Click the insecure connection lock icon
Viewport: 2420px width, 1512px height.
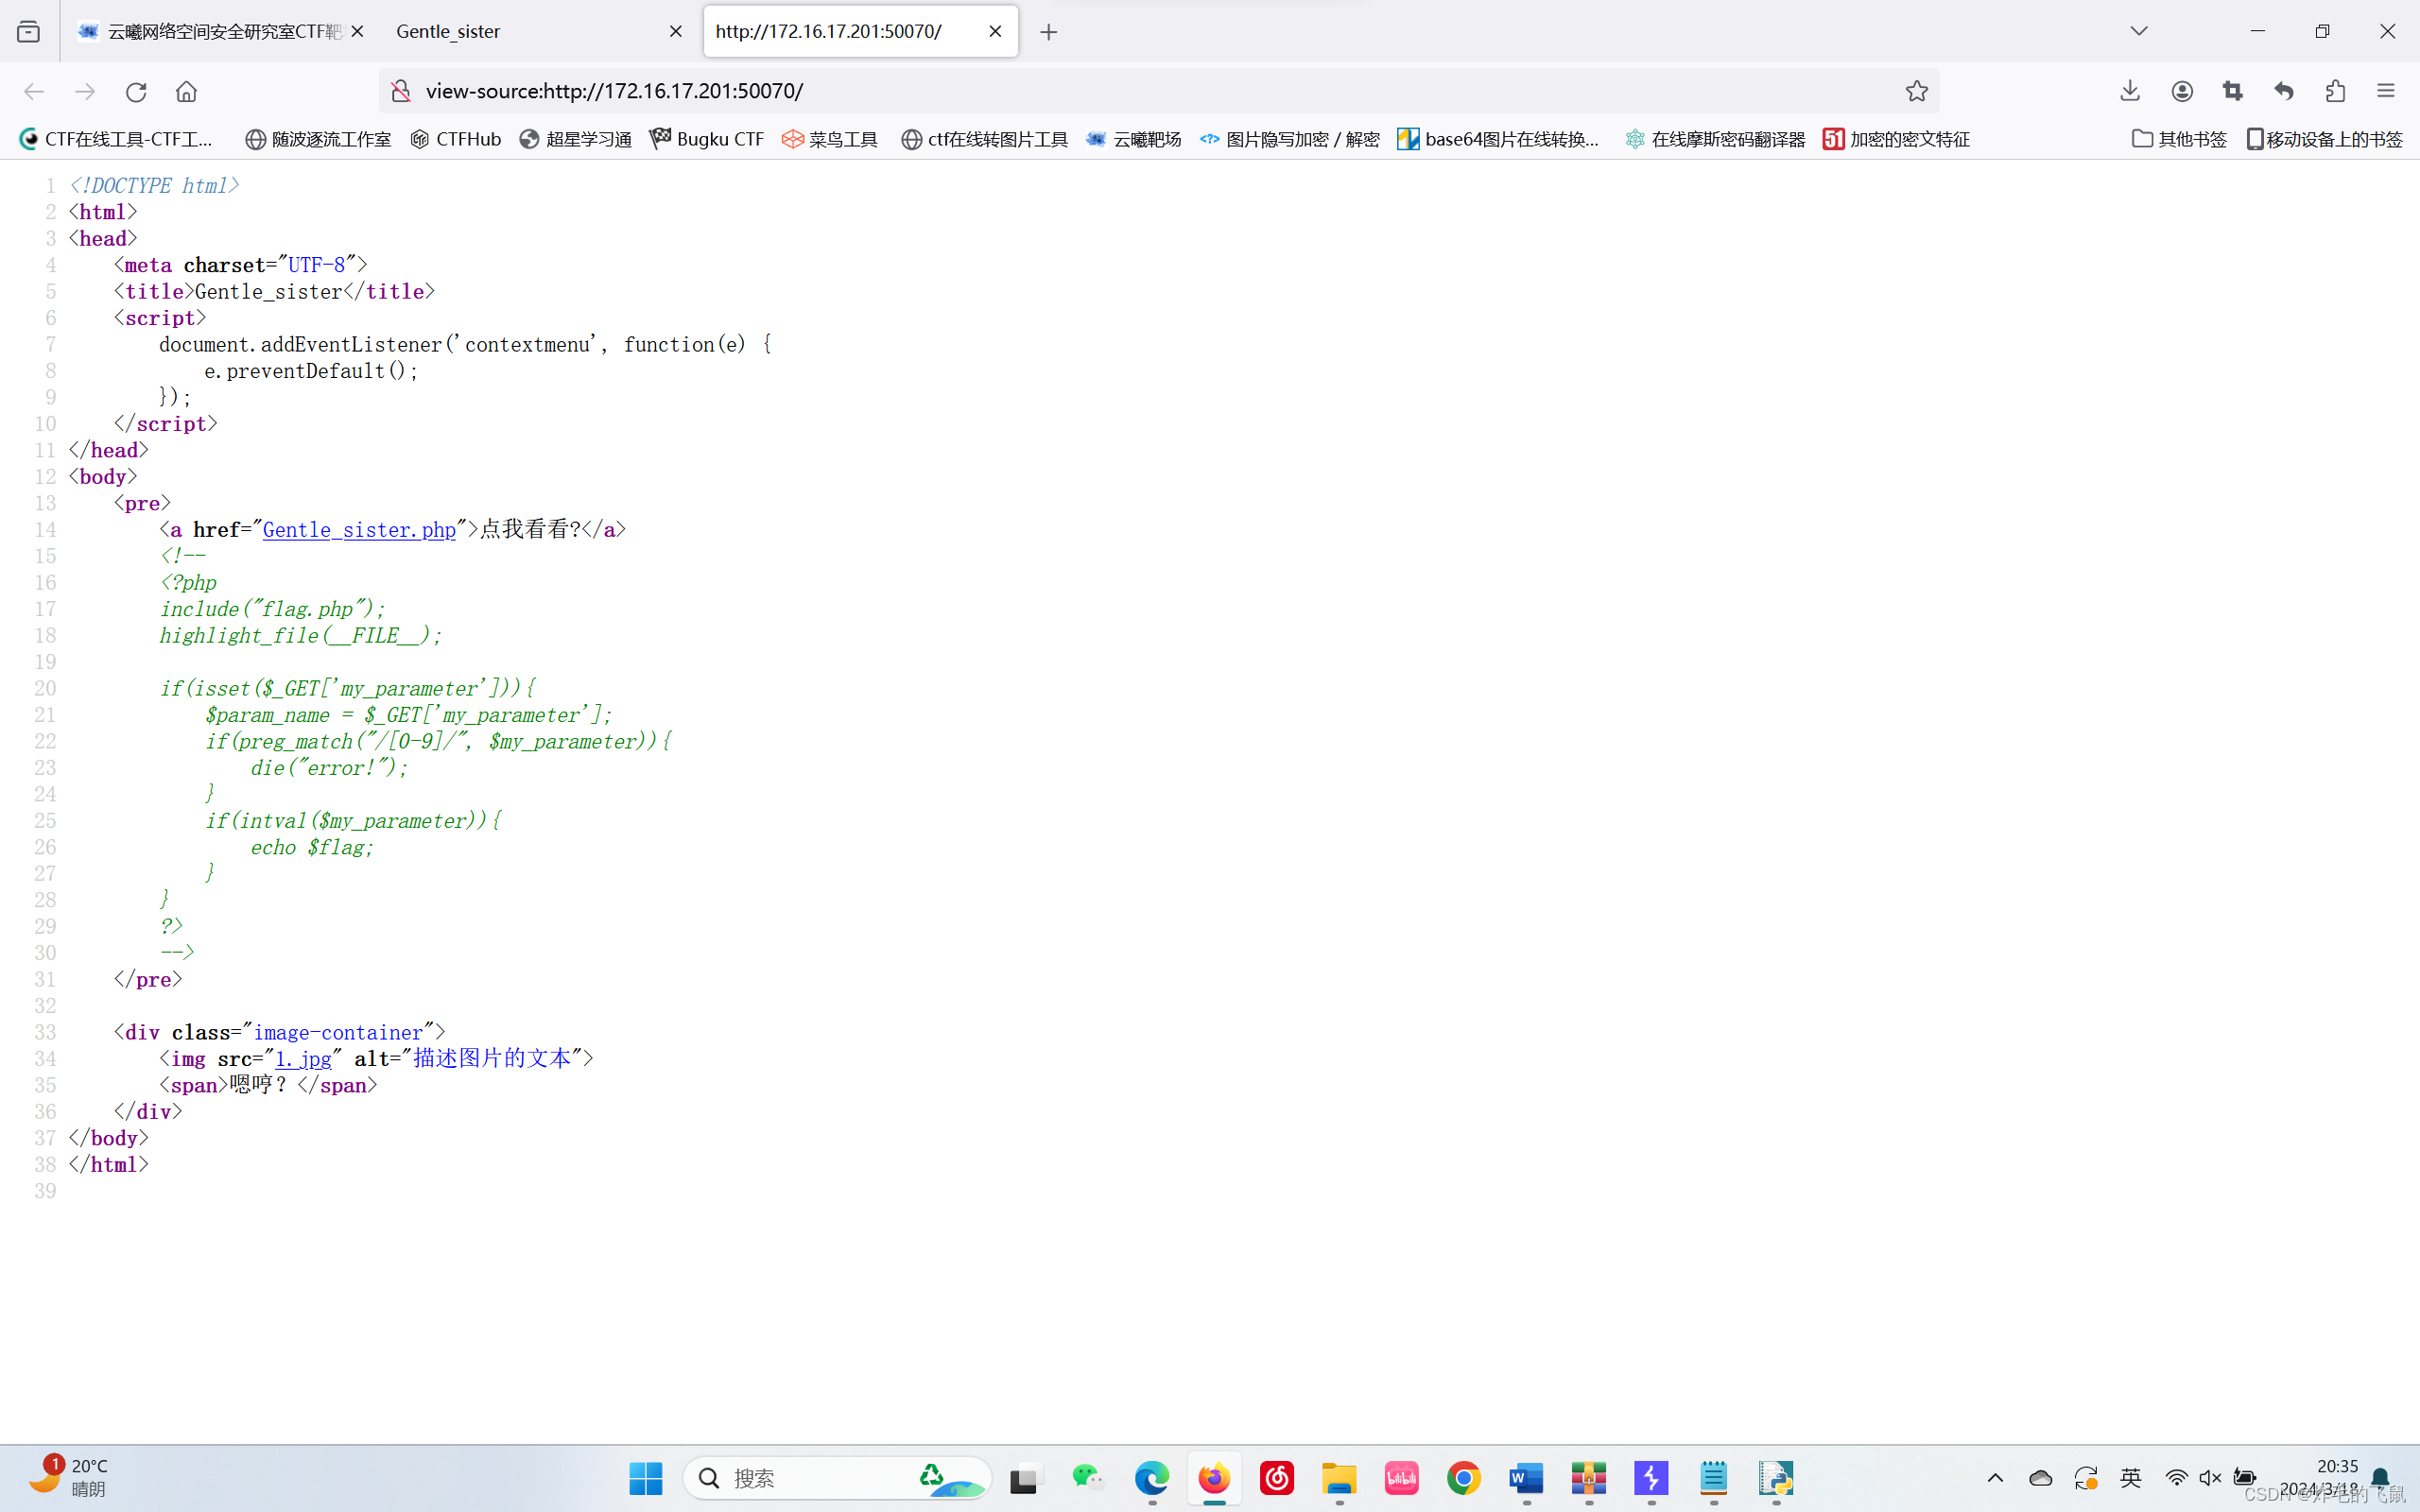[401, 91]
